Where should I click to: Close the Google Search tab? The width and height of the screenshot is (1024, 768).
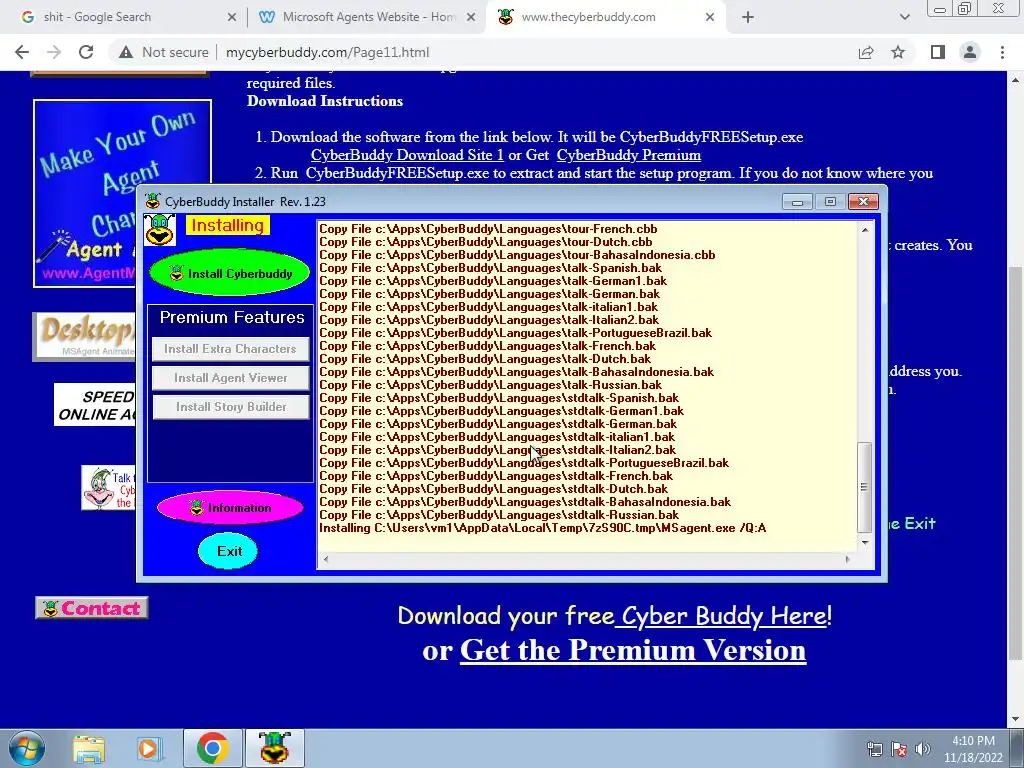232,18
